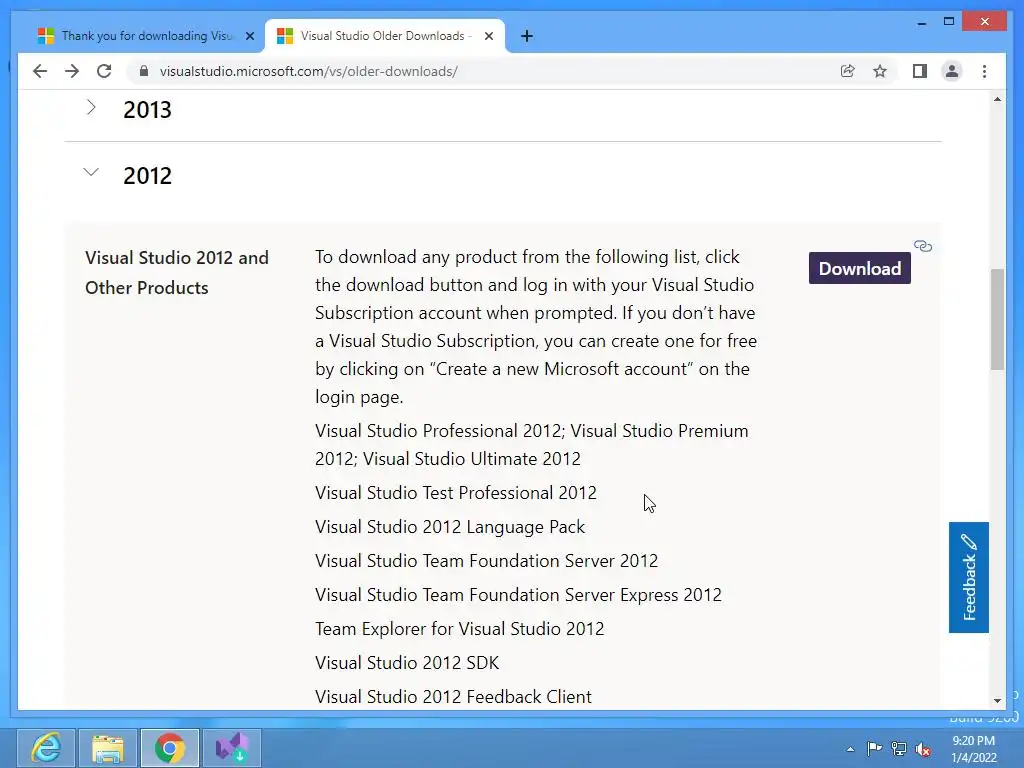Open Action Center flag icon
1024x768 pixels.
pyautogui.click(x=874, y=749)
